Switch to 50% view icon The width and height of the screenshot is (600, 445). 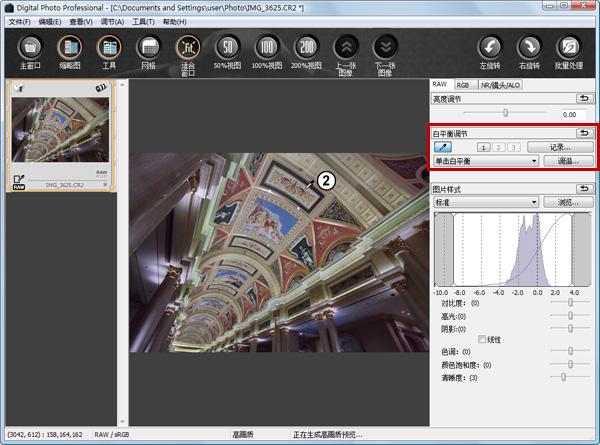pyautogui.click(x=227, y=48)
